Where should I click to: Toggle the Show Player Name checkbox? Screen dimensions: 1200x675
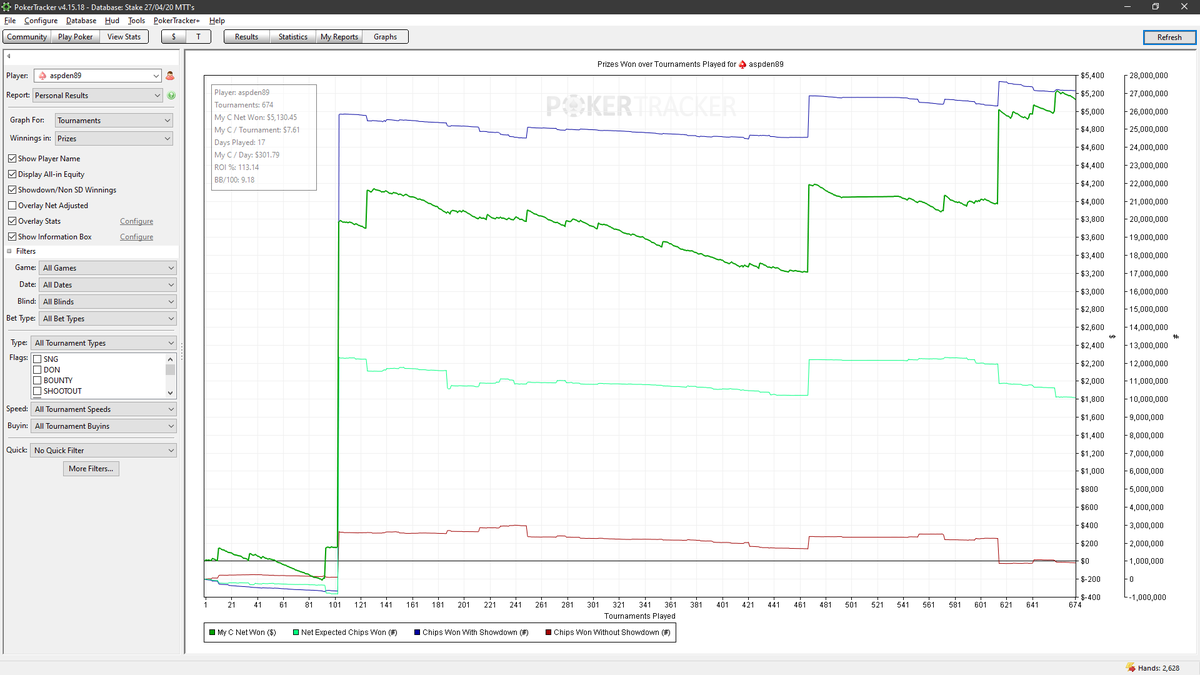[x=12, y=158]
